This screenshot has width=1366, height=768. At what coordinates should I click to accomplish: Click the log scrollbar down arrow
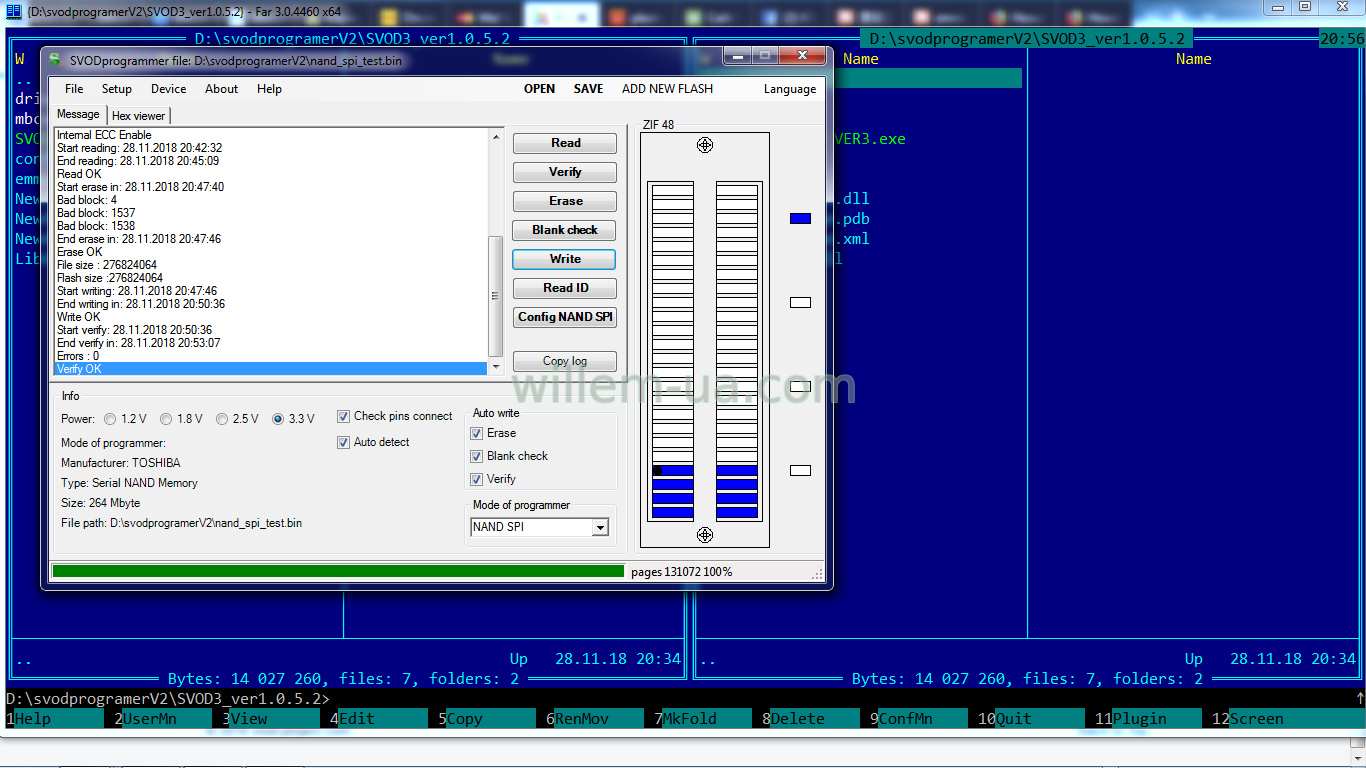(495, 367)
